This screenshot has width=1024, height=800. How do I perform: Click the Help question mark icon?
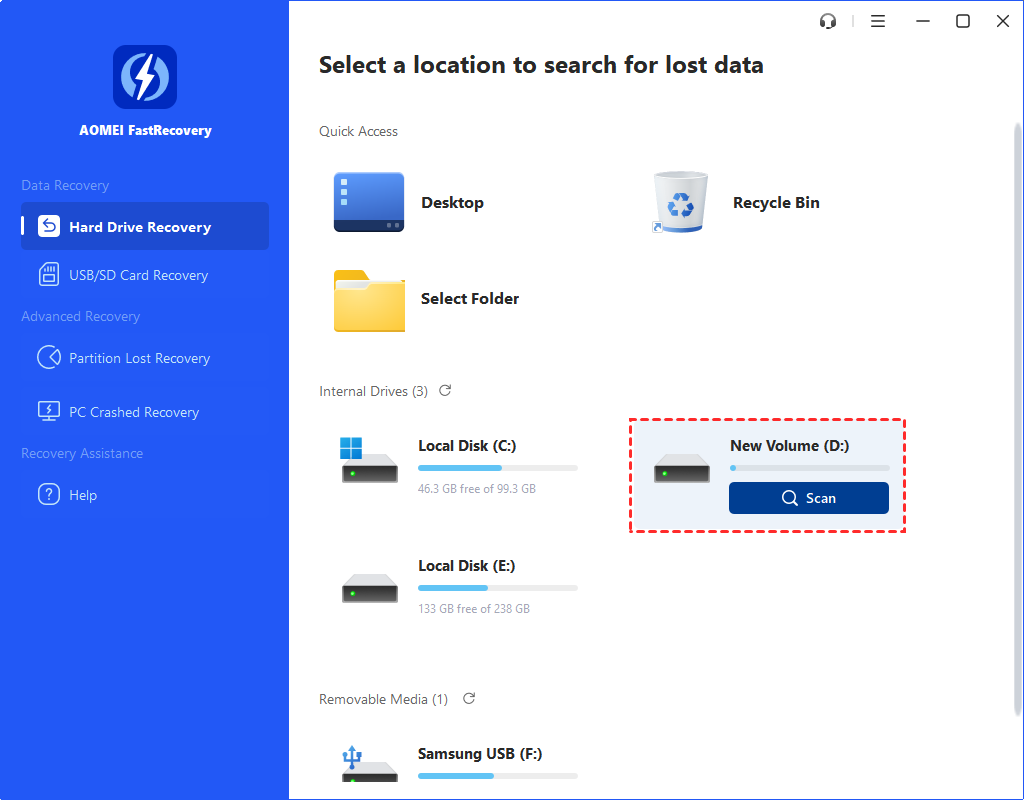49,494
